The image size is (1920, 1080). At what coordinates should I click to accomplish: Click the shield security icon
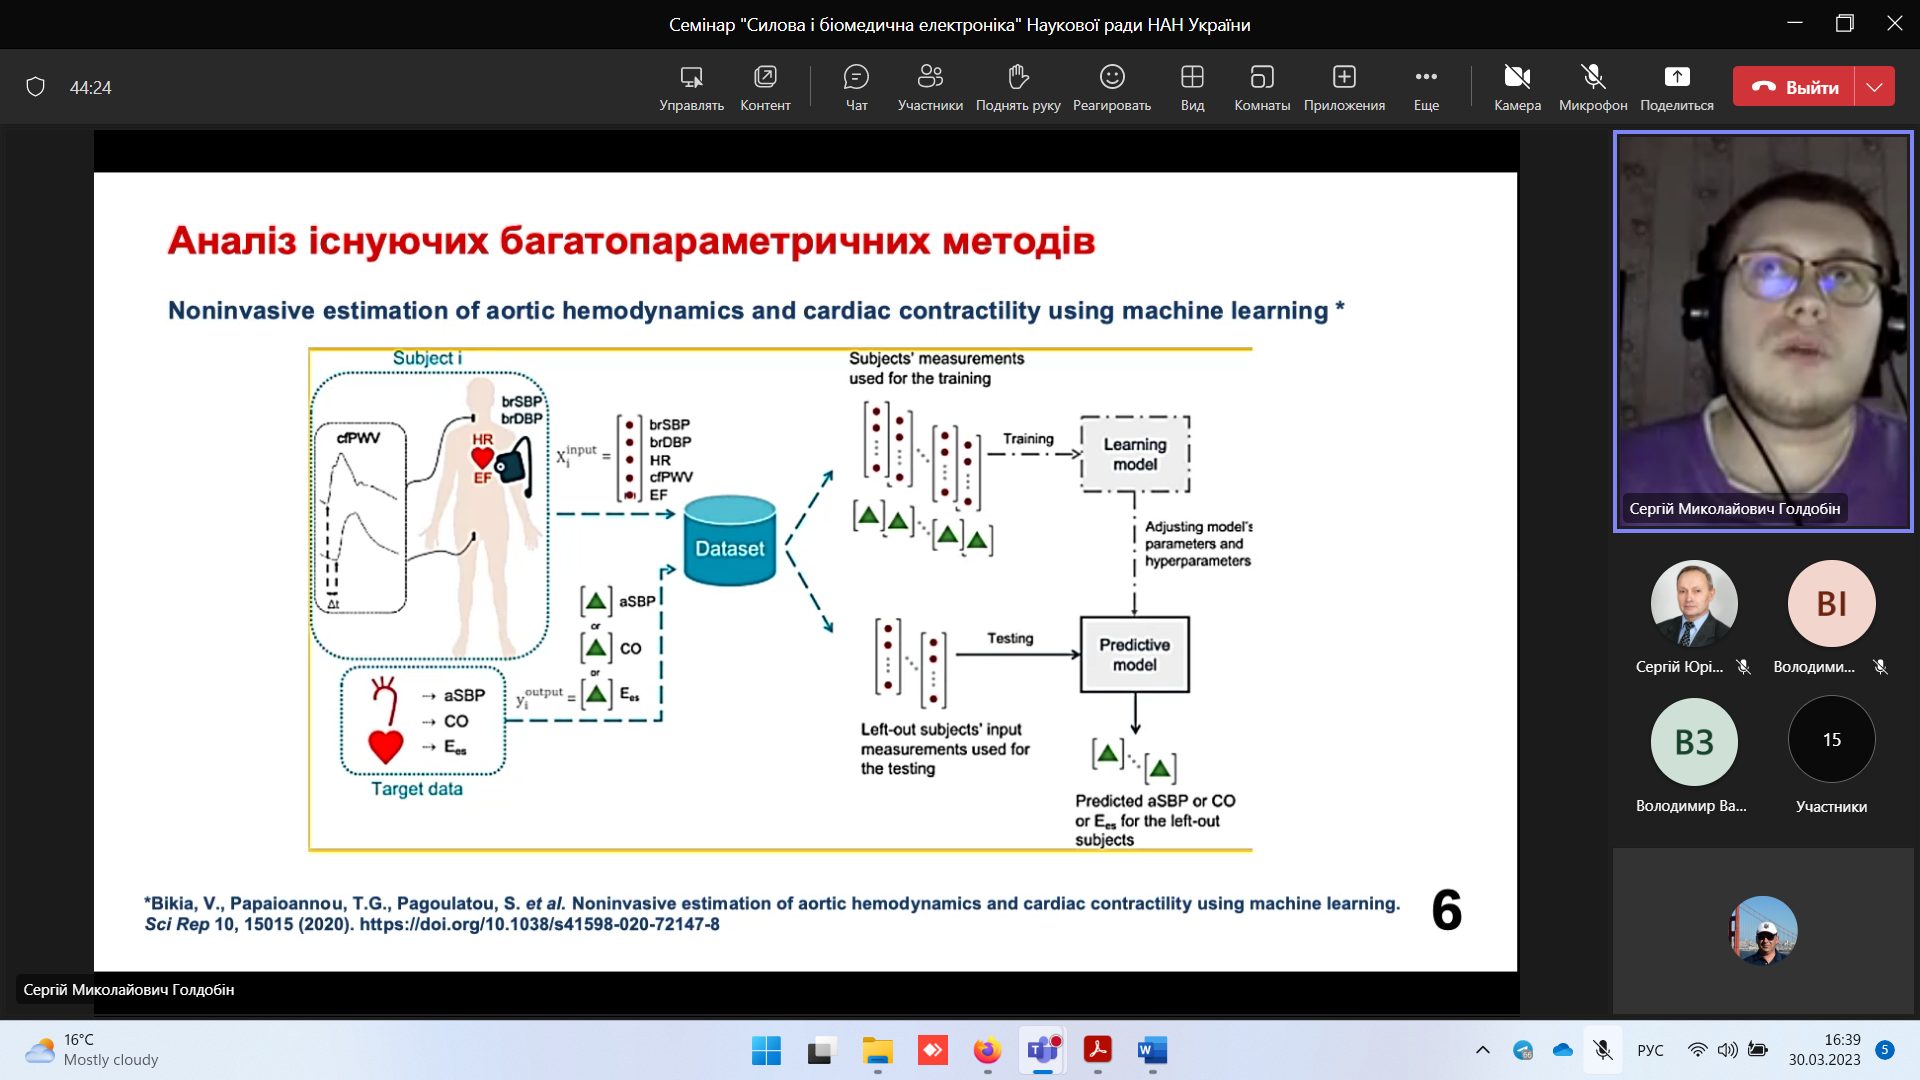click(x=36, y=87)
